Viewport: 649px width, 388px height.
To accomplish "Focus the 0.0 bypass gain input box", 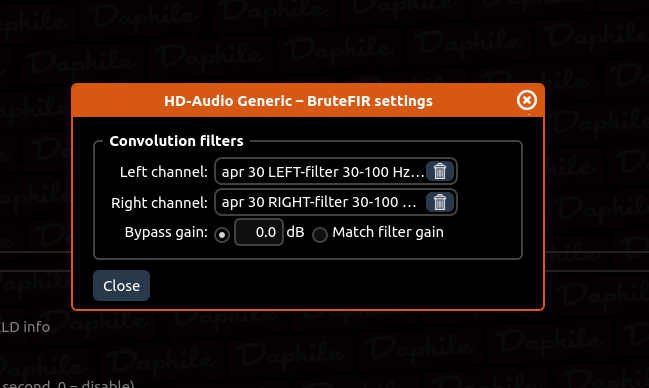I will click(259, 232).
